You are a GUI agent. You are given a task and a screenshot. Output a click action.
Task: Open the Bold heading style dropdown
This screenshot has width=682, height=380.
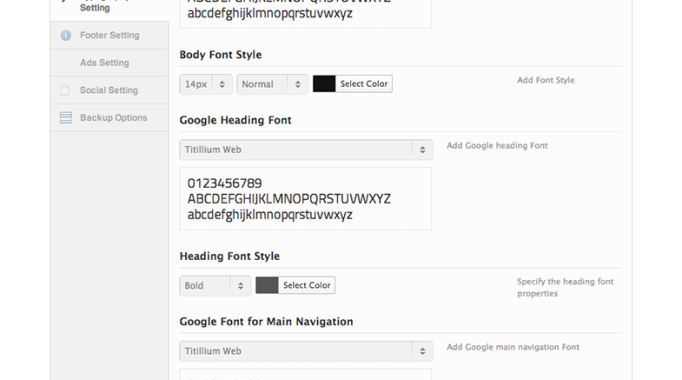click(215, 286)
